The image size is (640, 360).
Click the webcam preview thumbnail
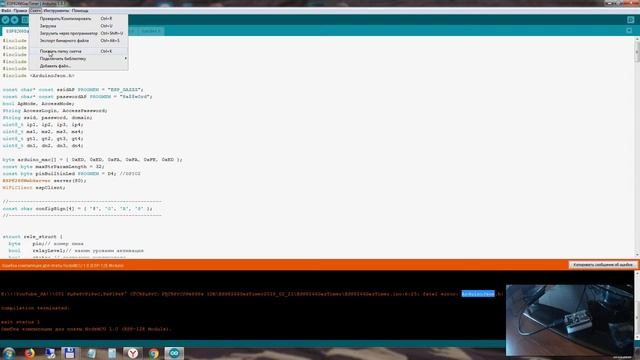click(569, 320)
